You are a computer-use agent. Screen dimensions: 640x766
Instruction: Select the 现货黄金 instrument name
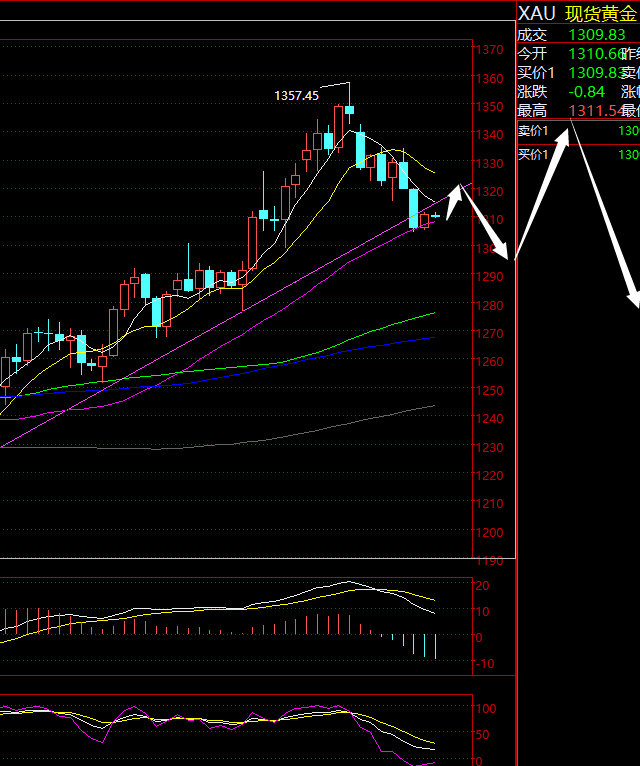click(x=601, y=13)
